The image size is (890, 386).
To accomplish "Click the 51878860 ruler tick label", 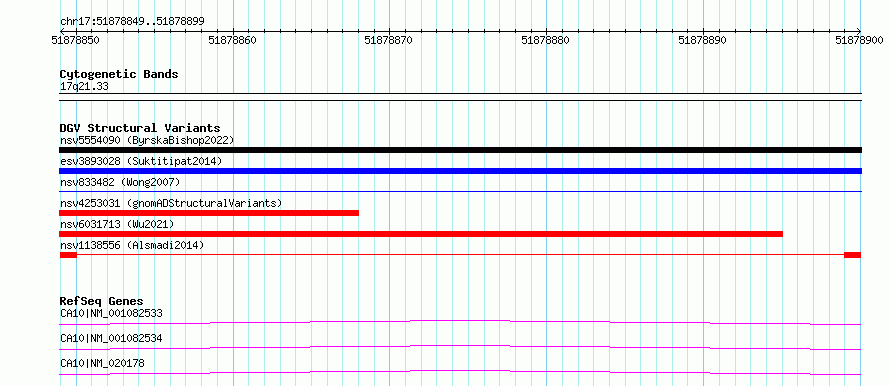I will click(233, 40).
